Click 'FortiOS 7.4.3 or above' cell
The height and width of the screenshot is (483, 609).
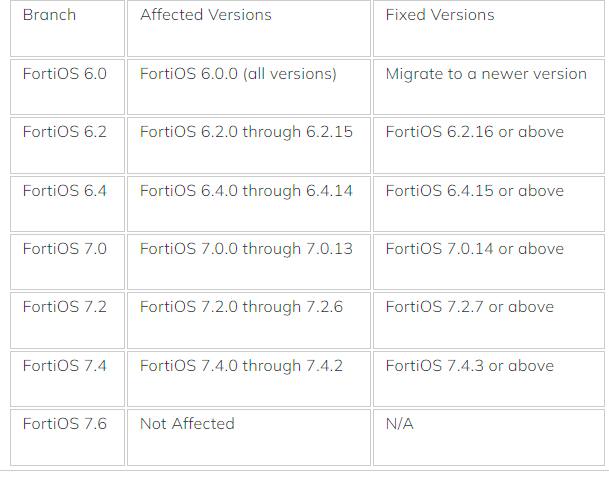click(x=489, y=379)
